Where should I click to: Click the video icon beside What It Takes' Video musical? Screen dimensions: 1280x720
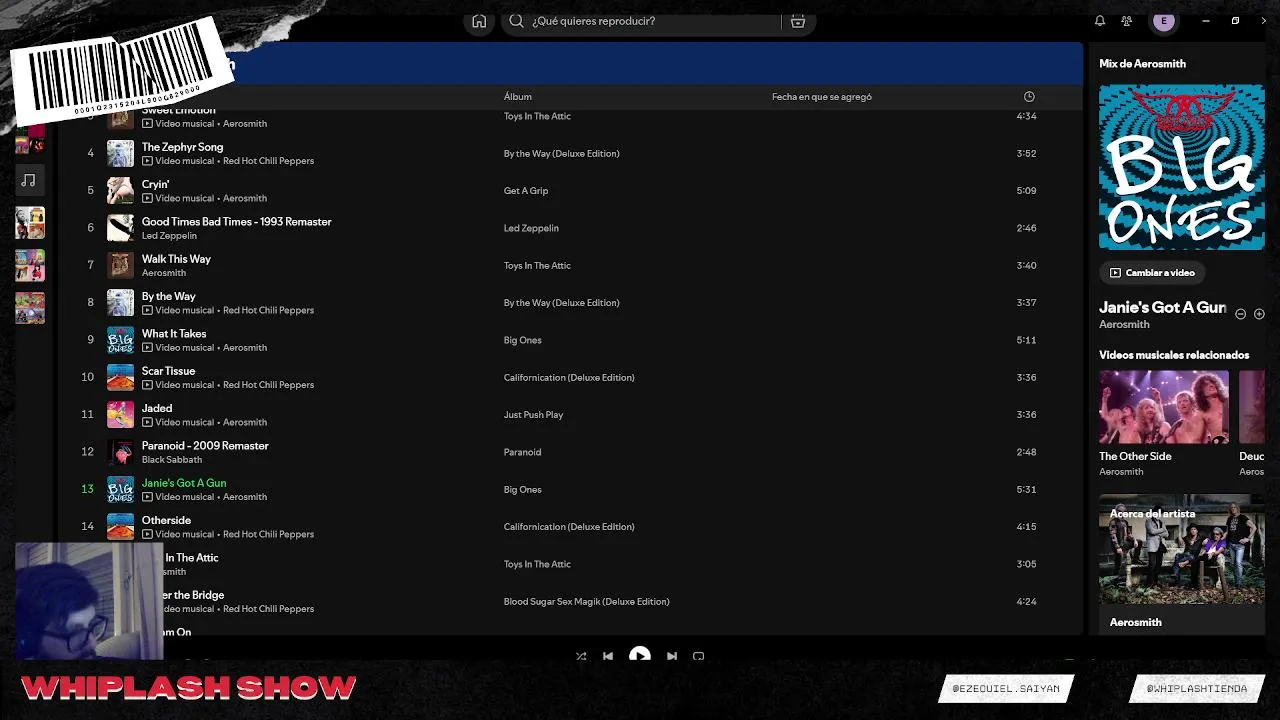[x=147, y=348]
